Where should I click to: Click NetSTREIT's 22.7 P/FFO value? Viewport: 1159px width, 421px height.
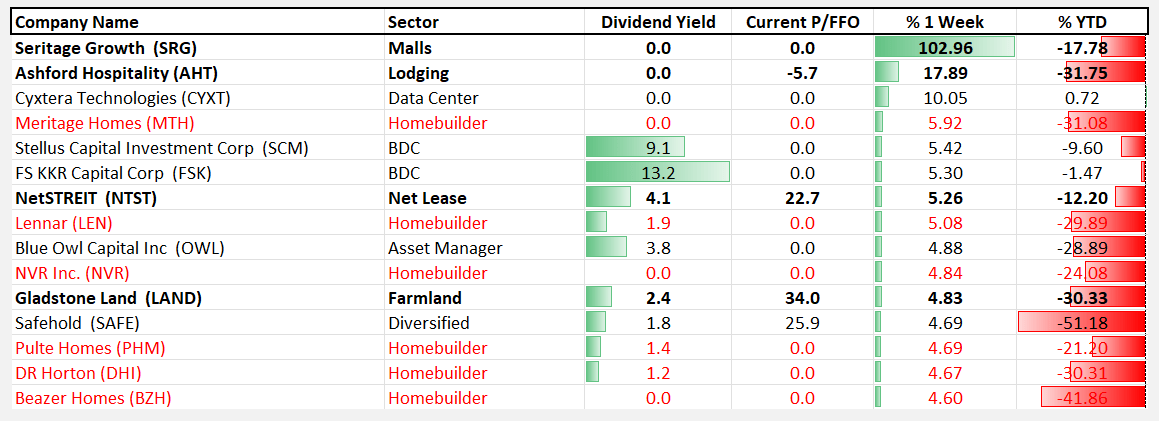(802, 198)
